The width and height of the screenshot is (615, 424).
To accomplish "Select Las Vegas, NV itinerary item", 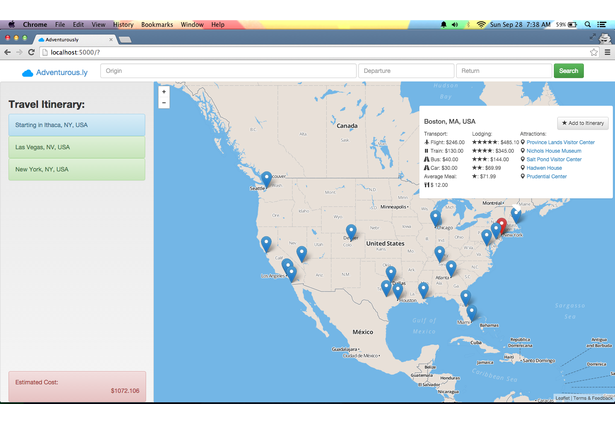I will pyautogui.click(x=77, y=147).
